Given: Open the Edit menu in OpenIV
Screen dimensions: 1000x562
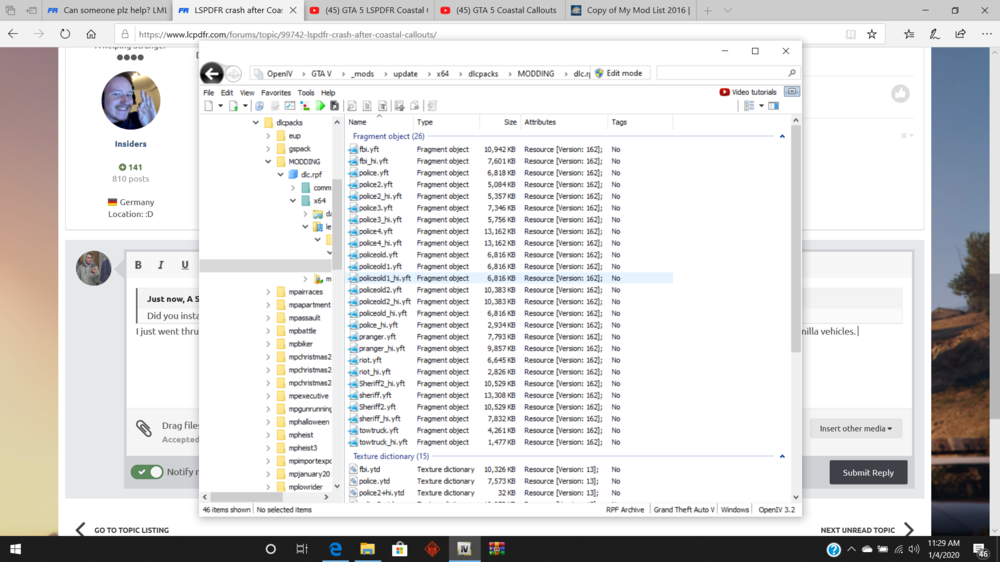Looking at the screenshot, I should point(226,92).
